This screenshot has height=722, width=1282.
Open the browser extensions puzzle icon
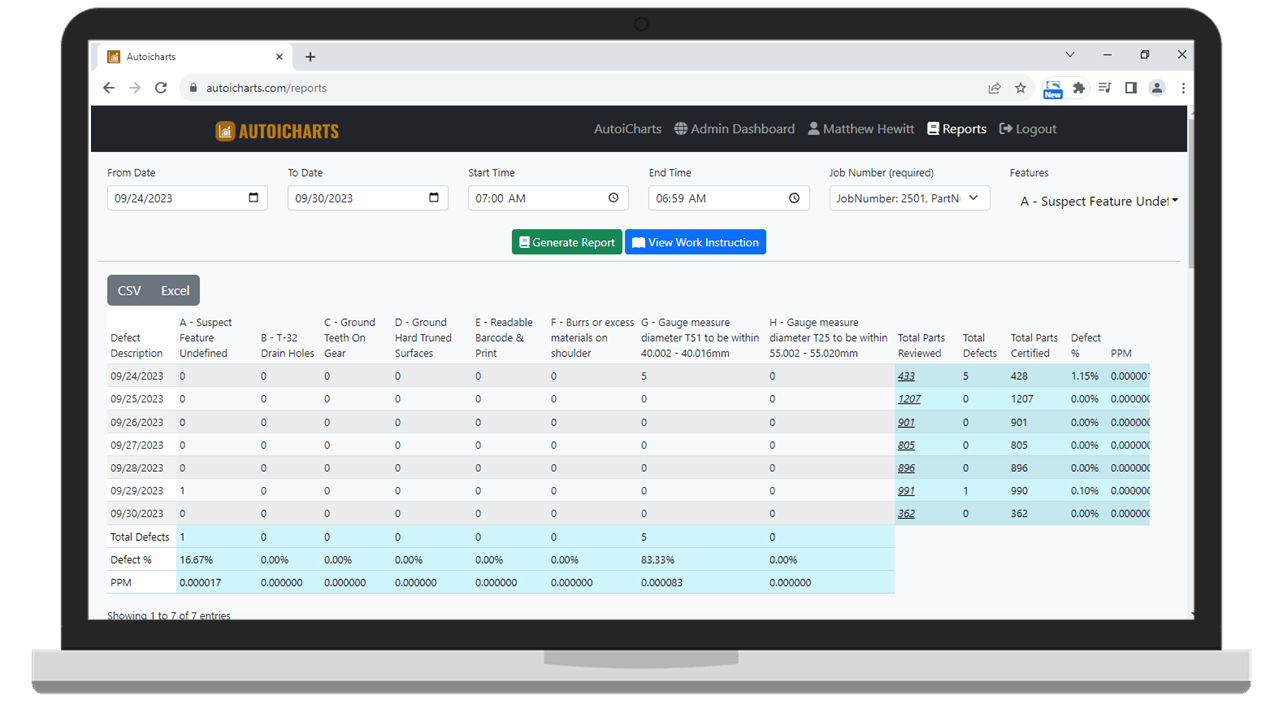(1079, 88)
